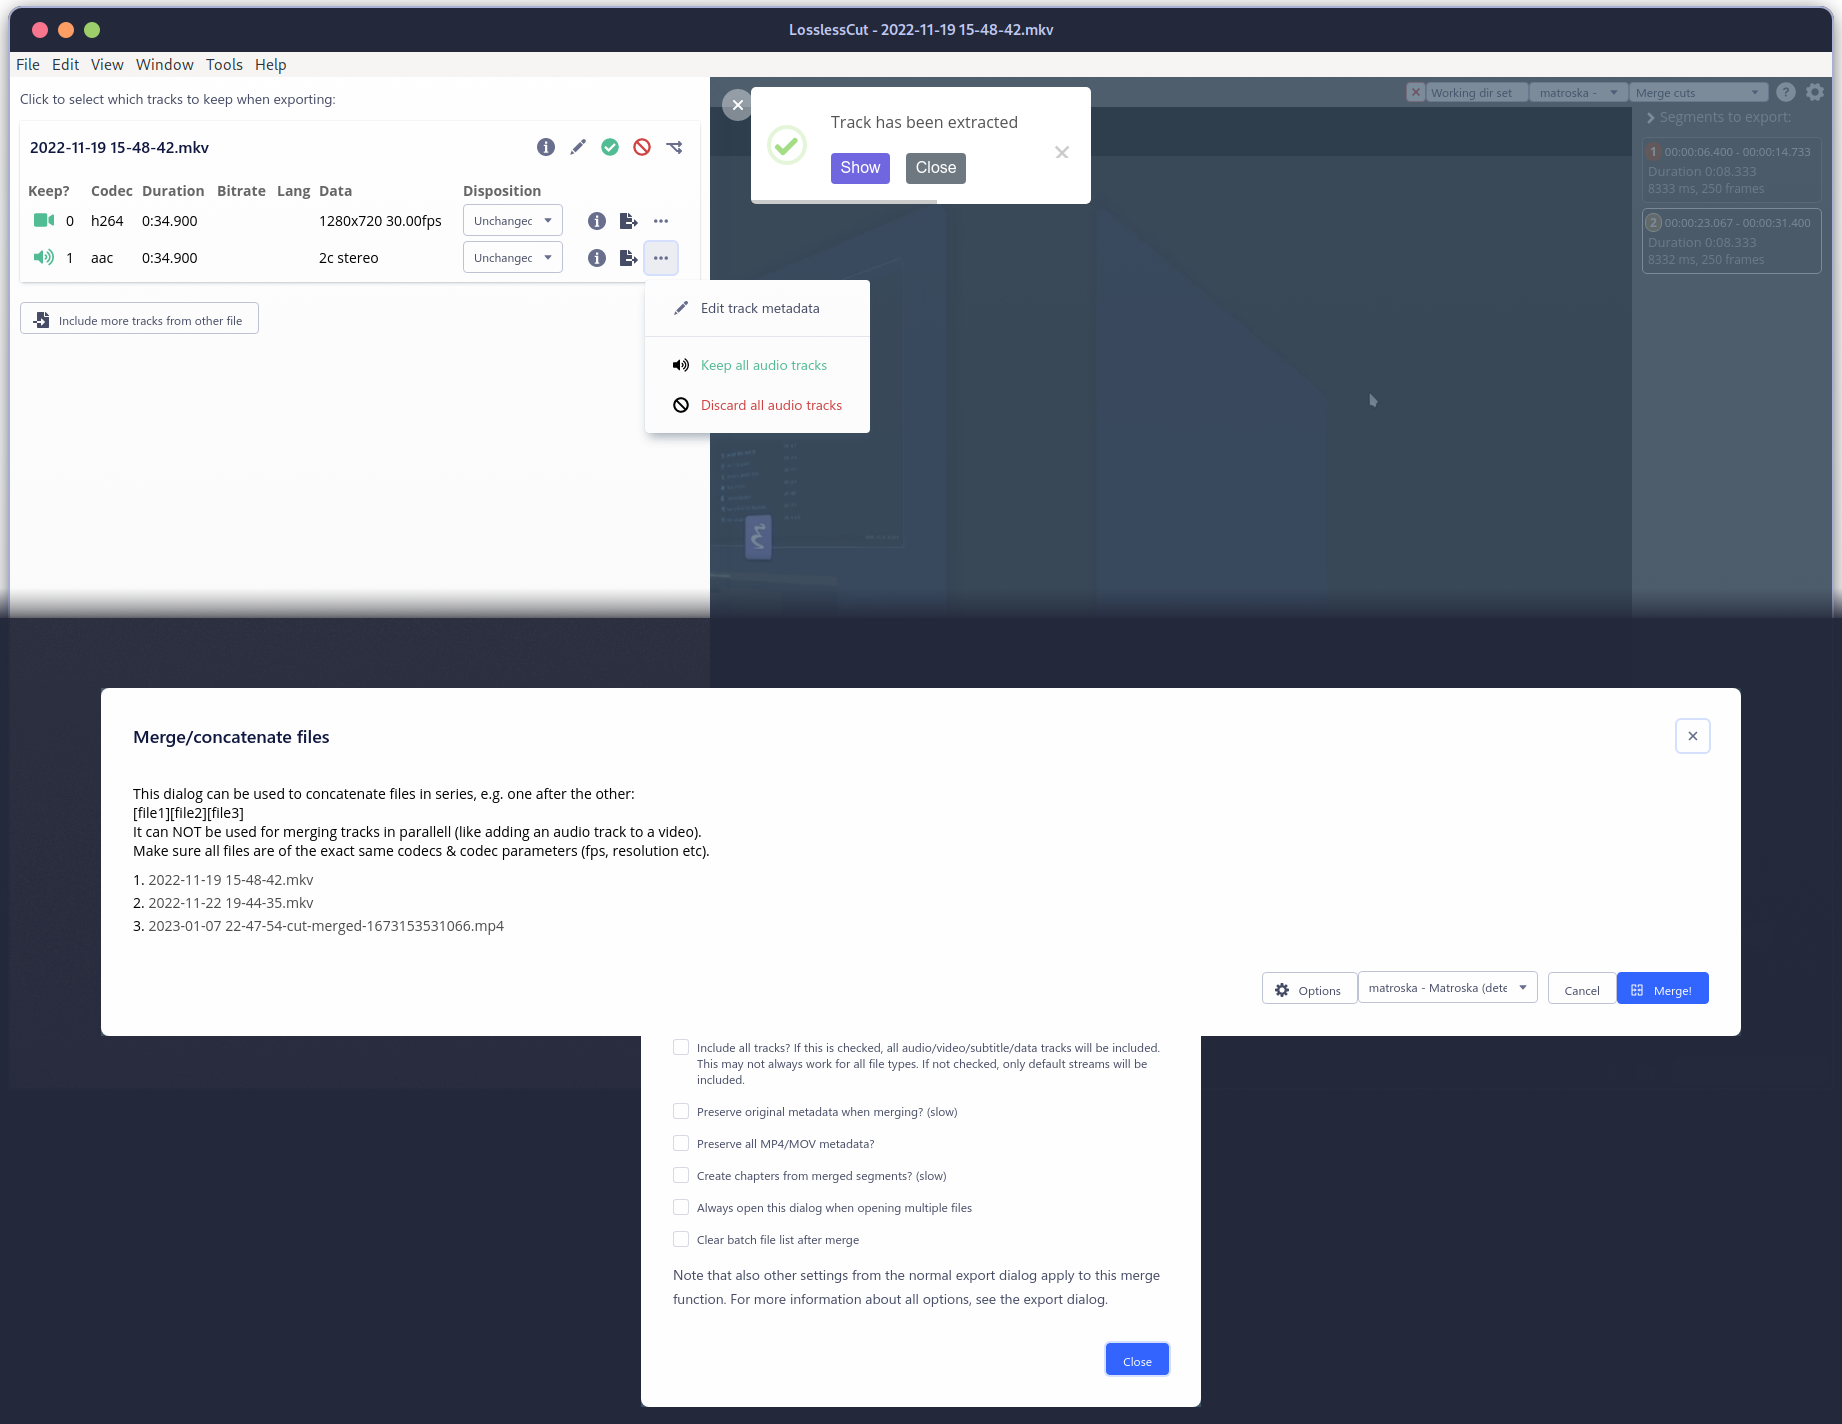Click 2022-11-19 15-48-42.mkv in merge list

point(231,880)
